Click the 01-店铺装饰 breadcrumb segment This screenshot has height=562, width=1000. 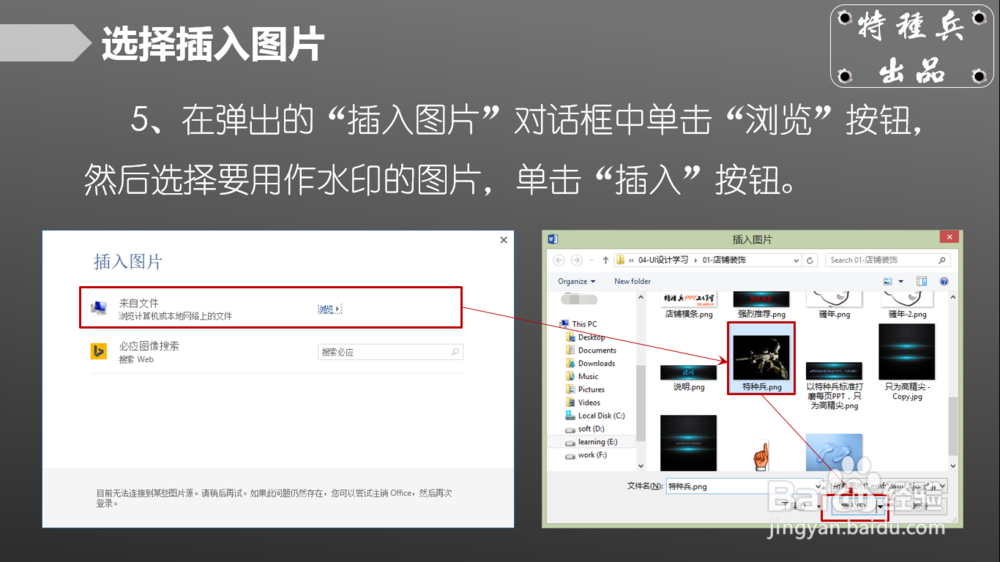coord(724,260)
